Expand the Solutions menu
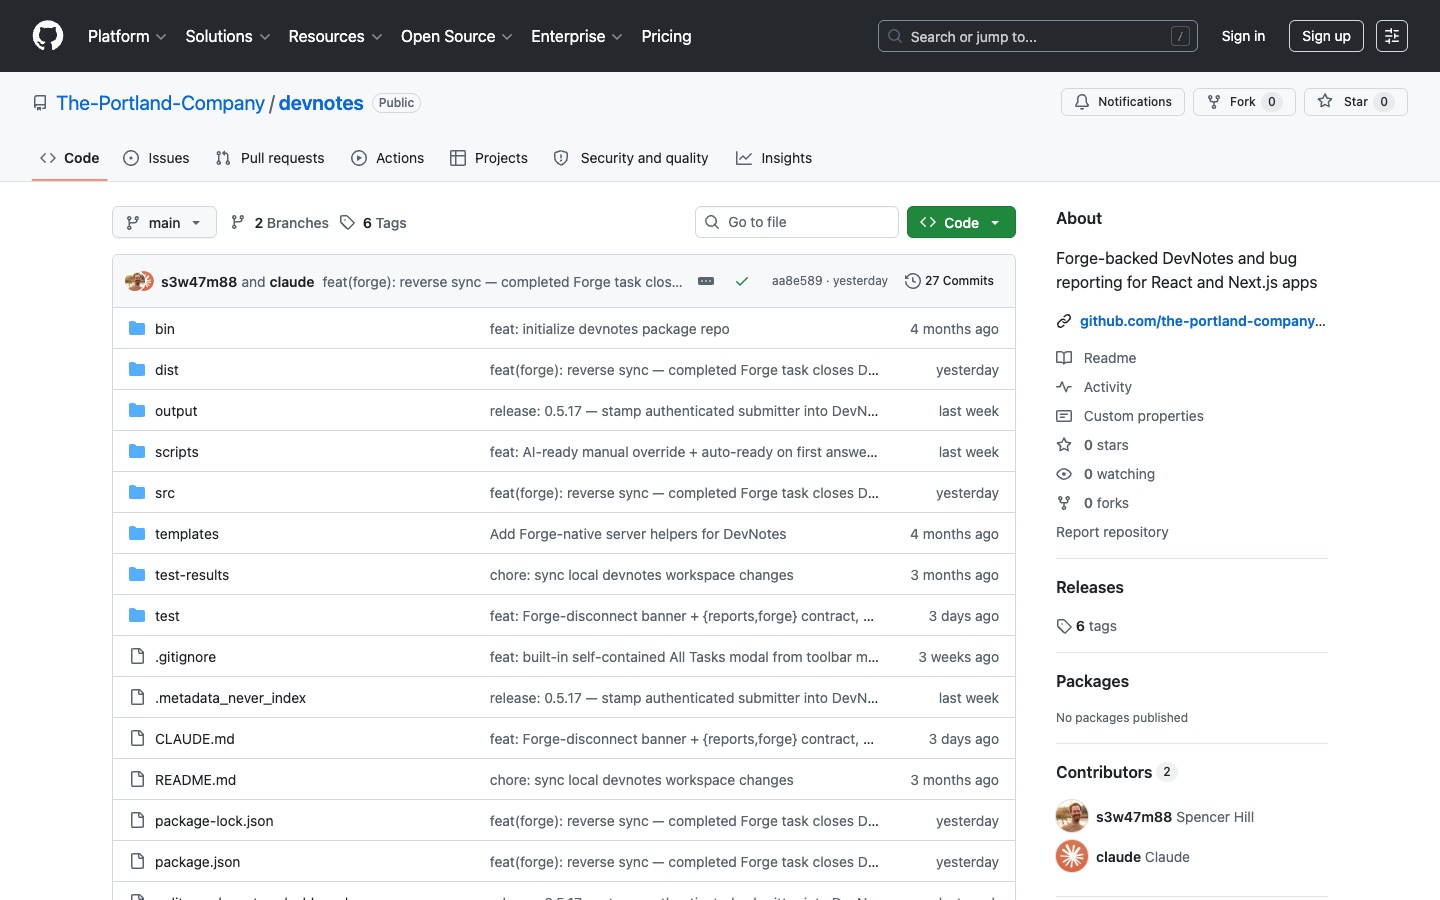 tap(228, 36)
